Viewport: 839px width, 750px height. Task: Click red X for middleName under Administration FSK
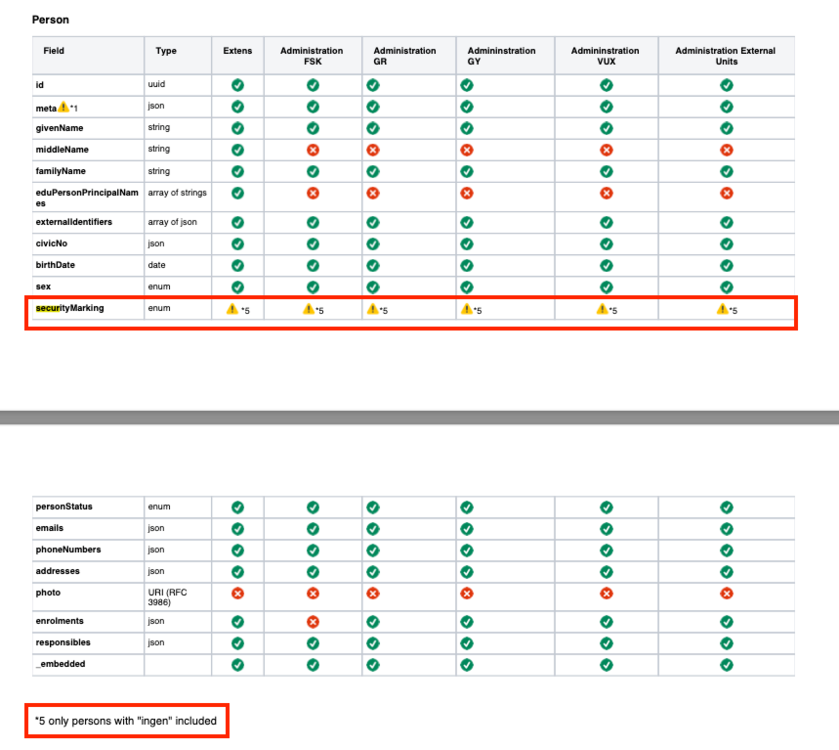pos(312,150)
